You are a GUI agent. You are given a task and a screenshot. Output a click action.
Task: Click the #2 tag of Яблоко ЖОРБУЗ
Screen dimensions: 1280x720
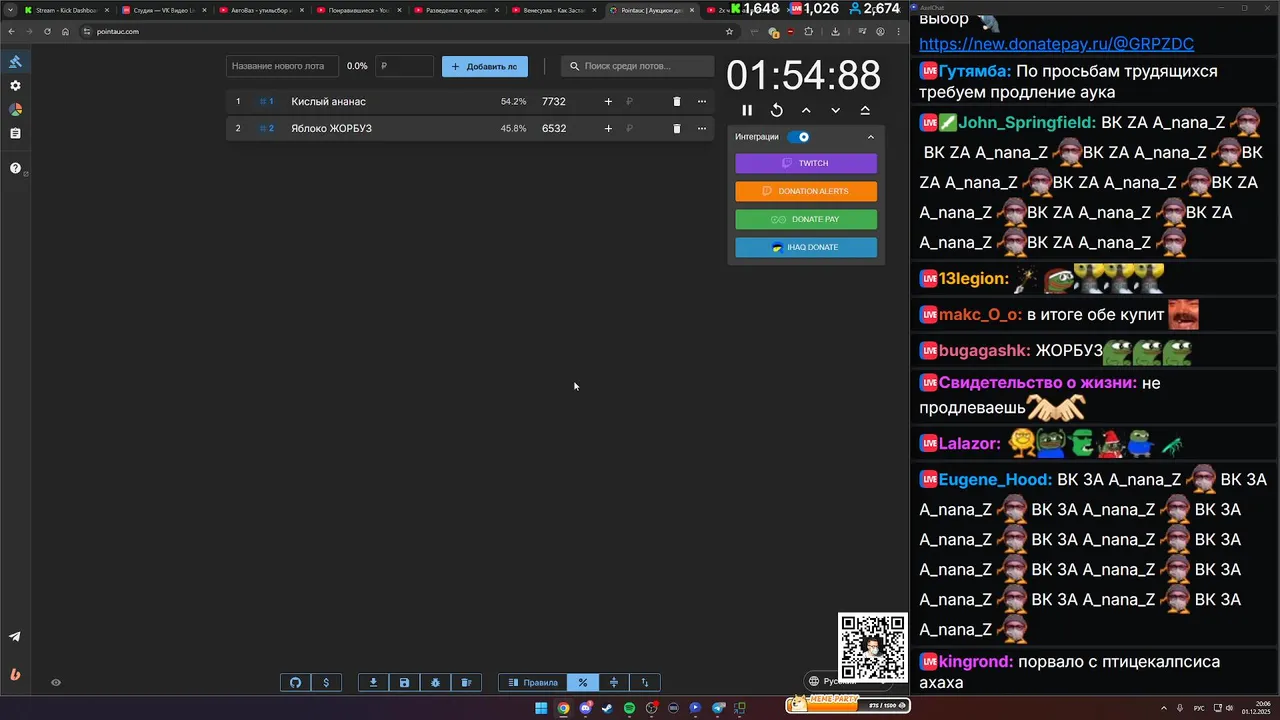tap(266, 129)
